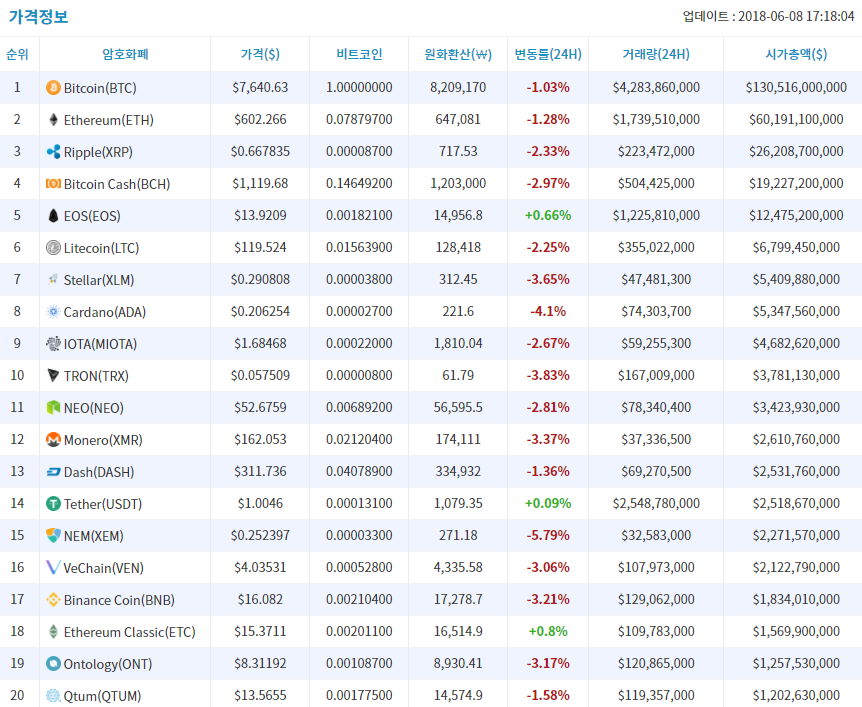This screenshot has width=862, height=707.
Task: Open the Ethereum(ETH) coin name
Action: [x=109, y=120]
